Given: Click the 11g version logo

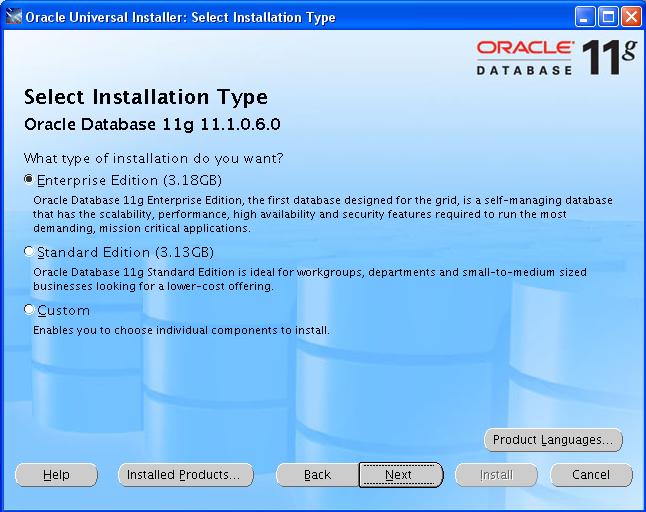Looking at the screenshot, I should tap(609, 58).
